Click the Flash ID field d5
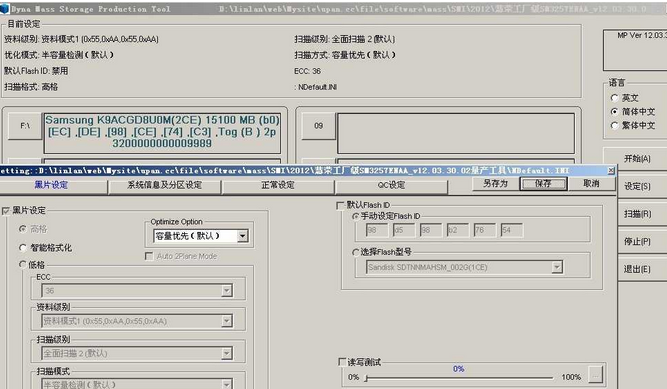Image resolution: width=667 pixels, height=389 pixels. click(x=404, y=230)
